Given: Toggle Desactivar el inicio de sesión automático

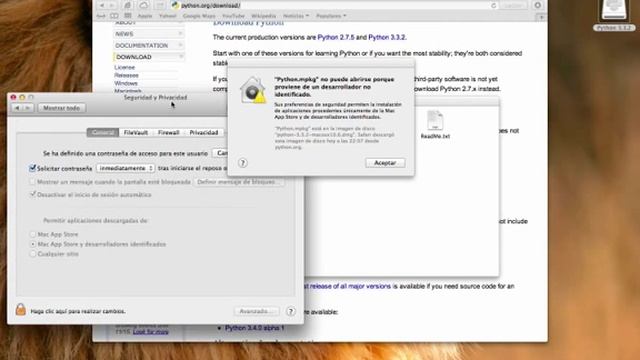Looking at the screenshot, I should tap(32, 194).
